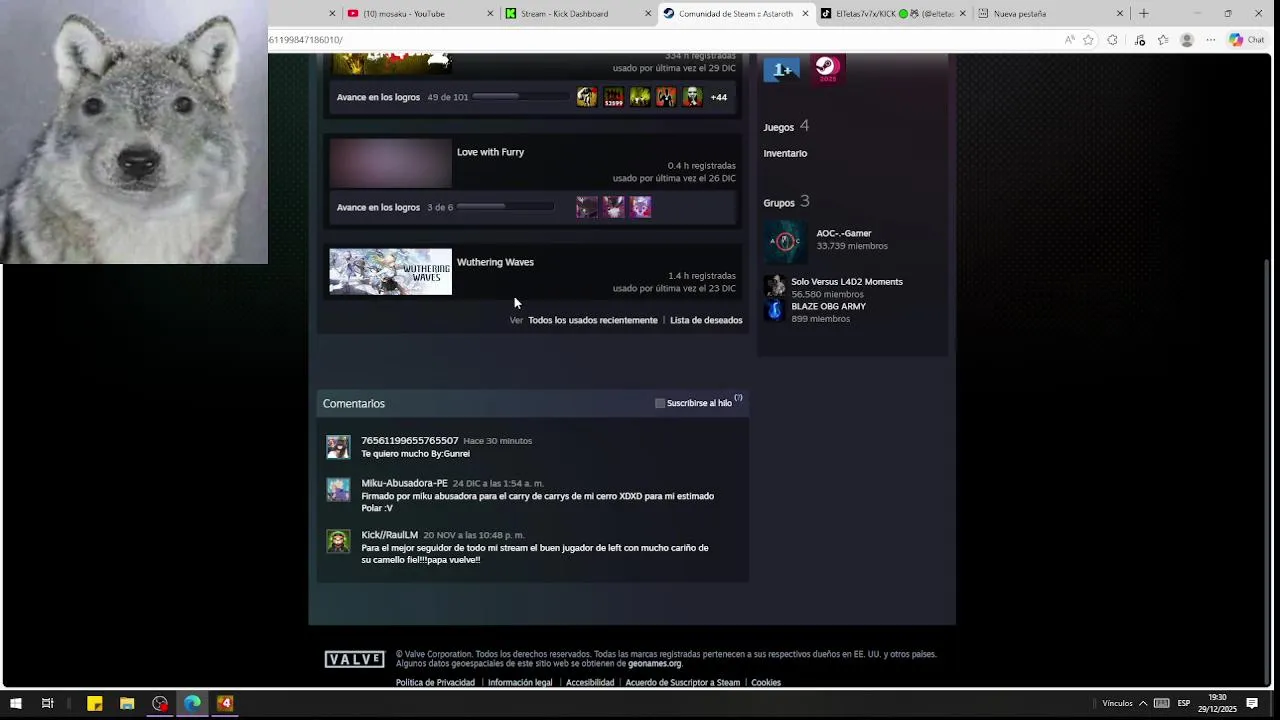Open Copilot Chat in Edge
1280x720 pixels.
tap(1247, 40)
